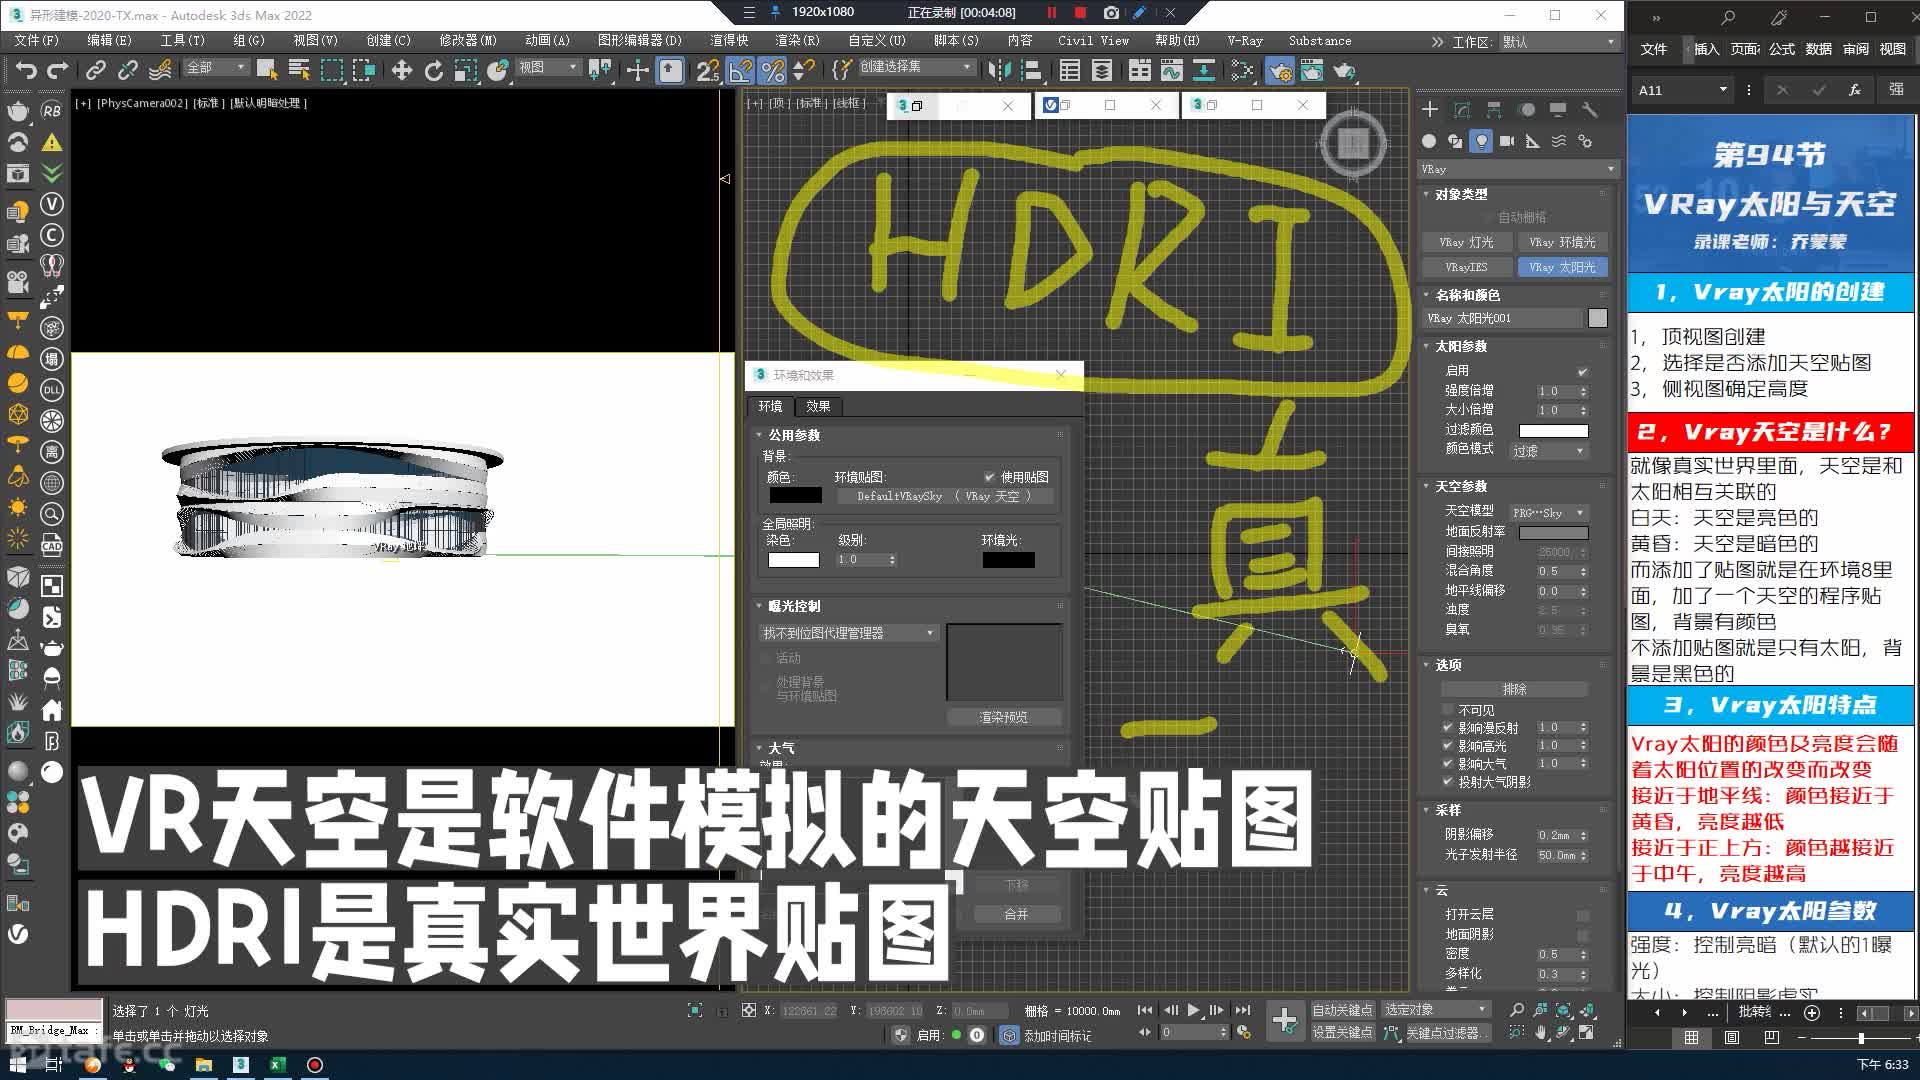This screenshot has height=1080, width=1920.
Task: Choose the Unlink Selection tool
Action: 127,70
